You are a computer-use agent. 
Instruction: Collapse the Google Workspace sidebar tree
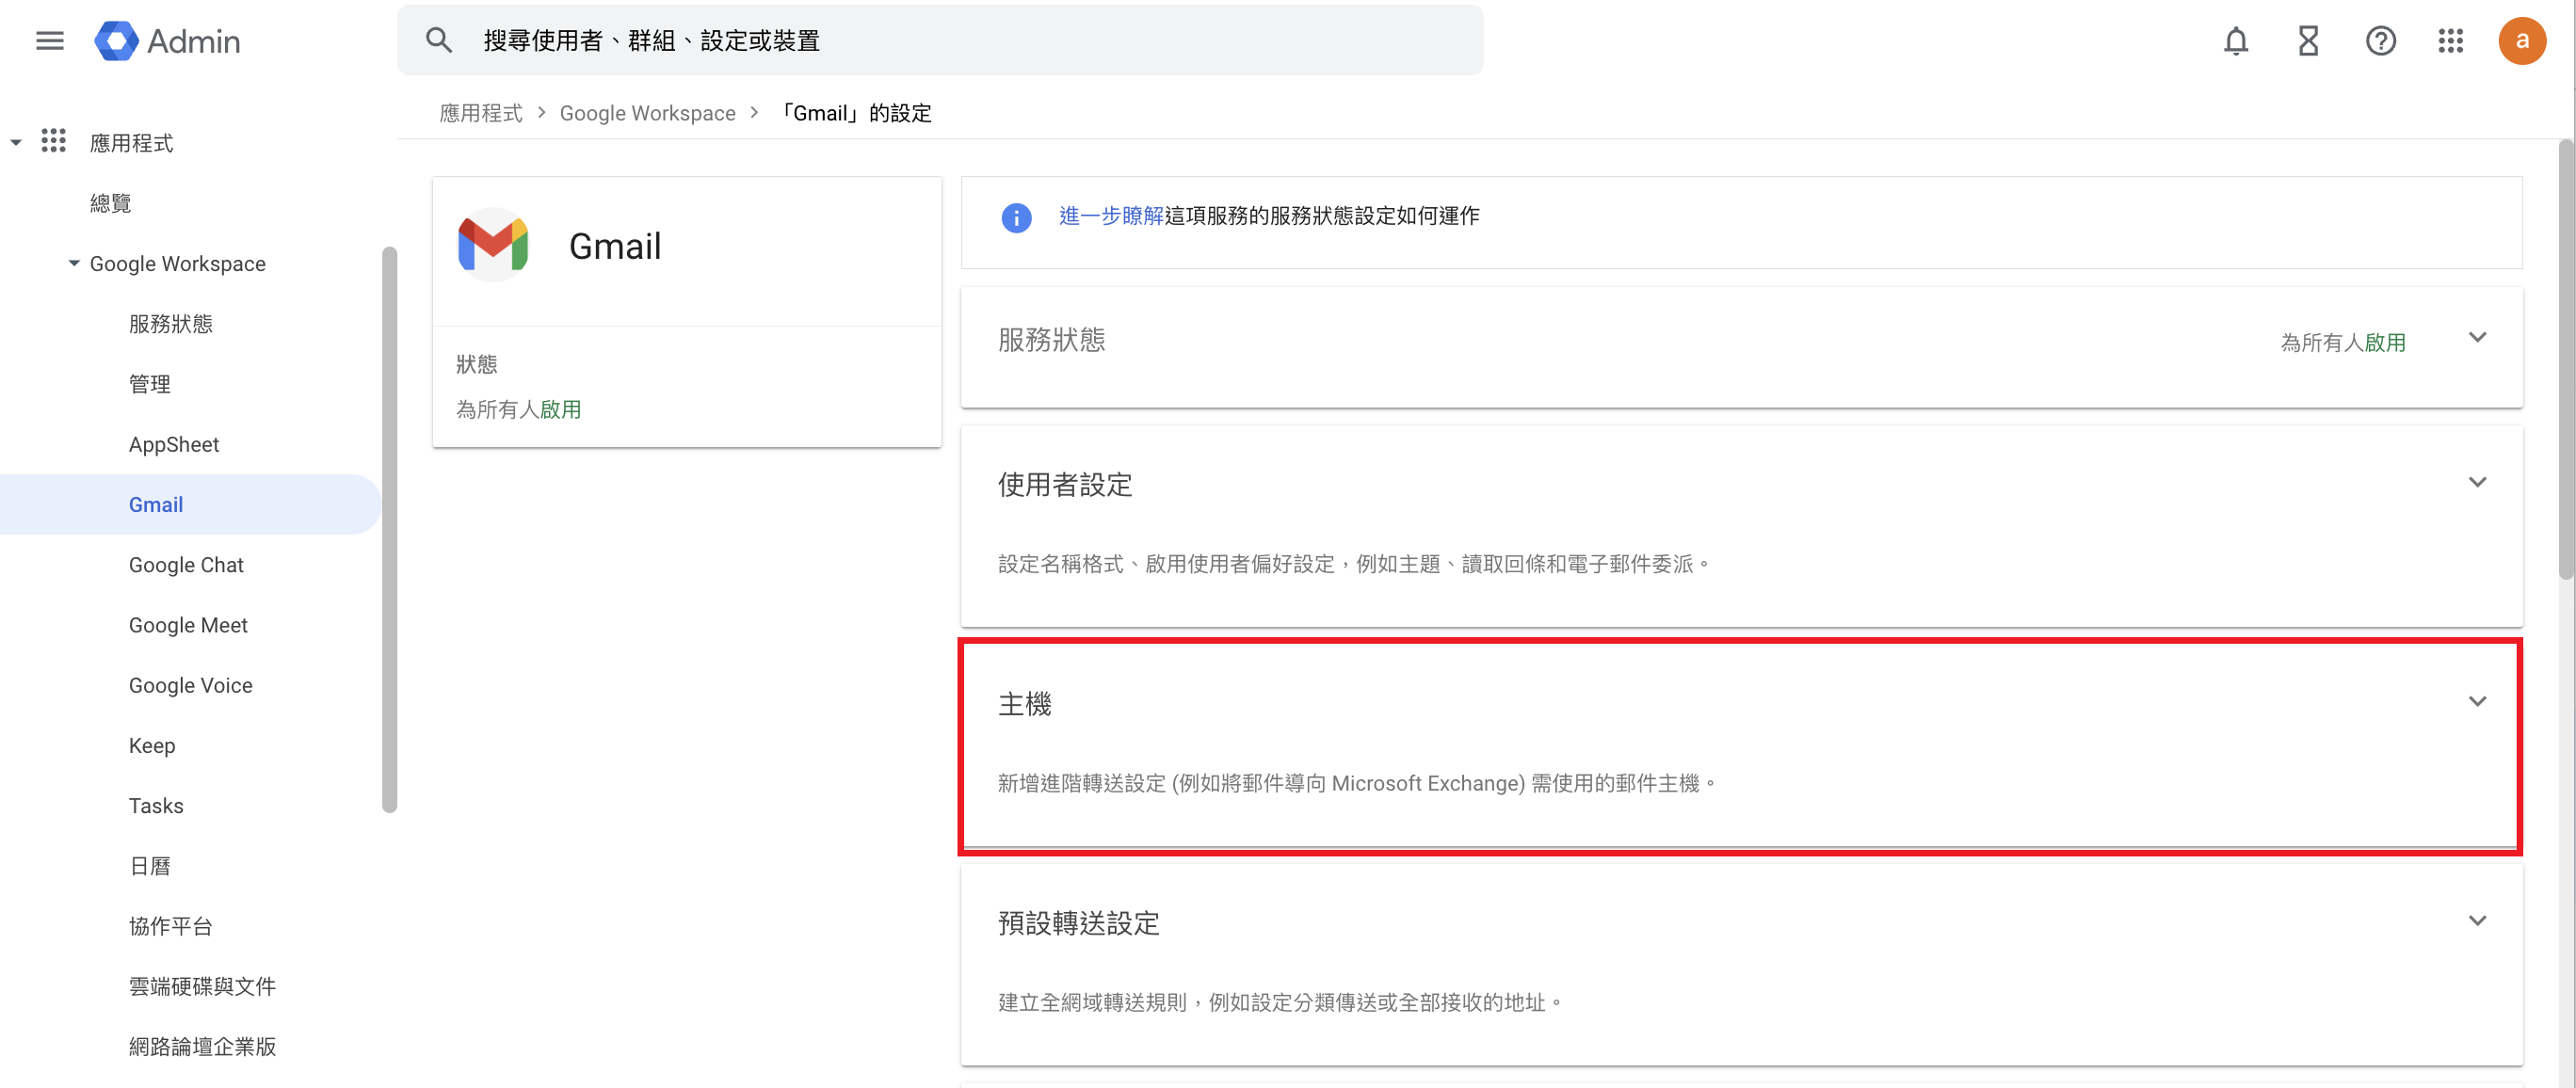pyautogui.click(x=74, y=263)
